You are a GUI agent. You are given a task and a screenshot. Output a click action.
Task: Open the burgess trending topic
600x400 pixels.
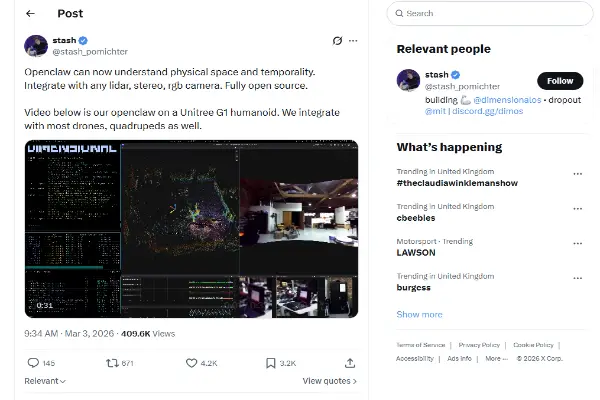point(414,288)
